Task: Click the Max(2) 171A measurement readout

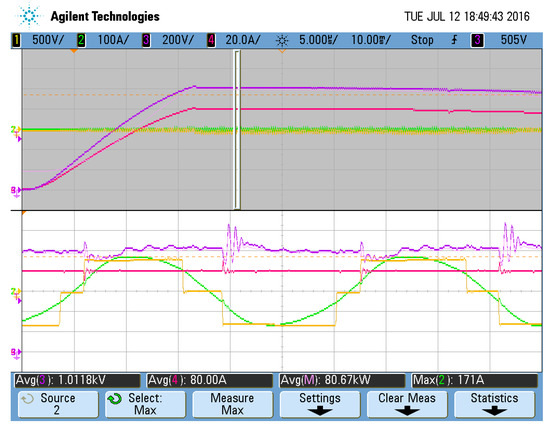Action: coord(475,380)
